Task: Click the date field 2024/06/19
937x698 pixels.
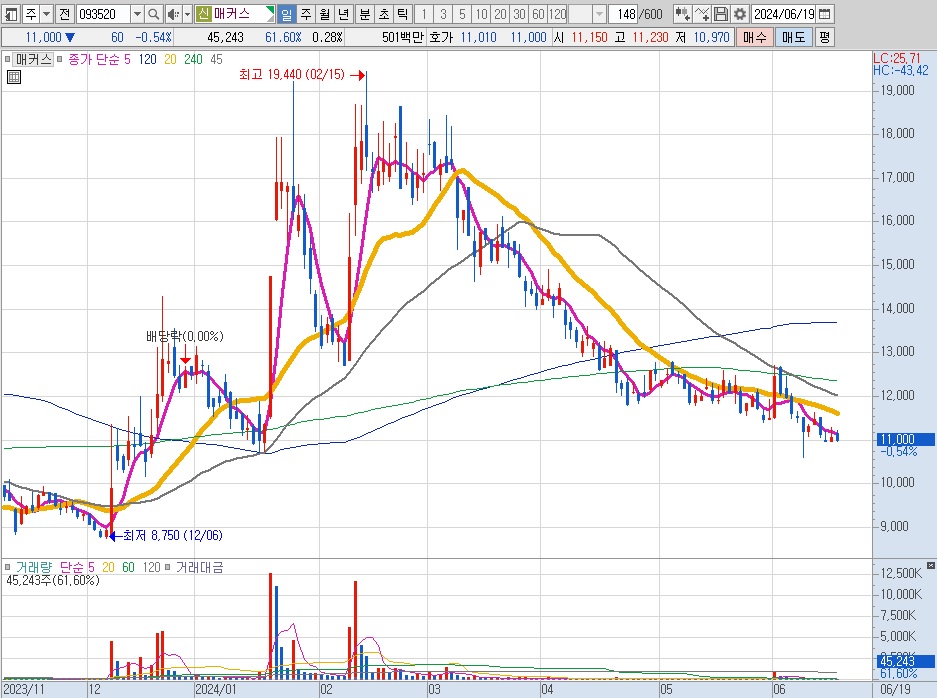Action: pyautogui.click(x=783, y=14)
